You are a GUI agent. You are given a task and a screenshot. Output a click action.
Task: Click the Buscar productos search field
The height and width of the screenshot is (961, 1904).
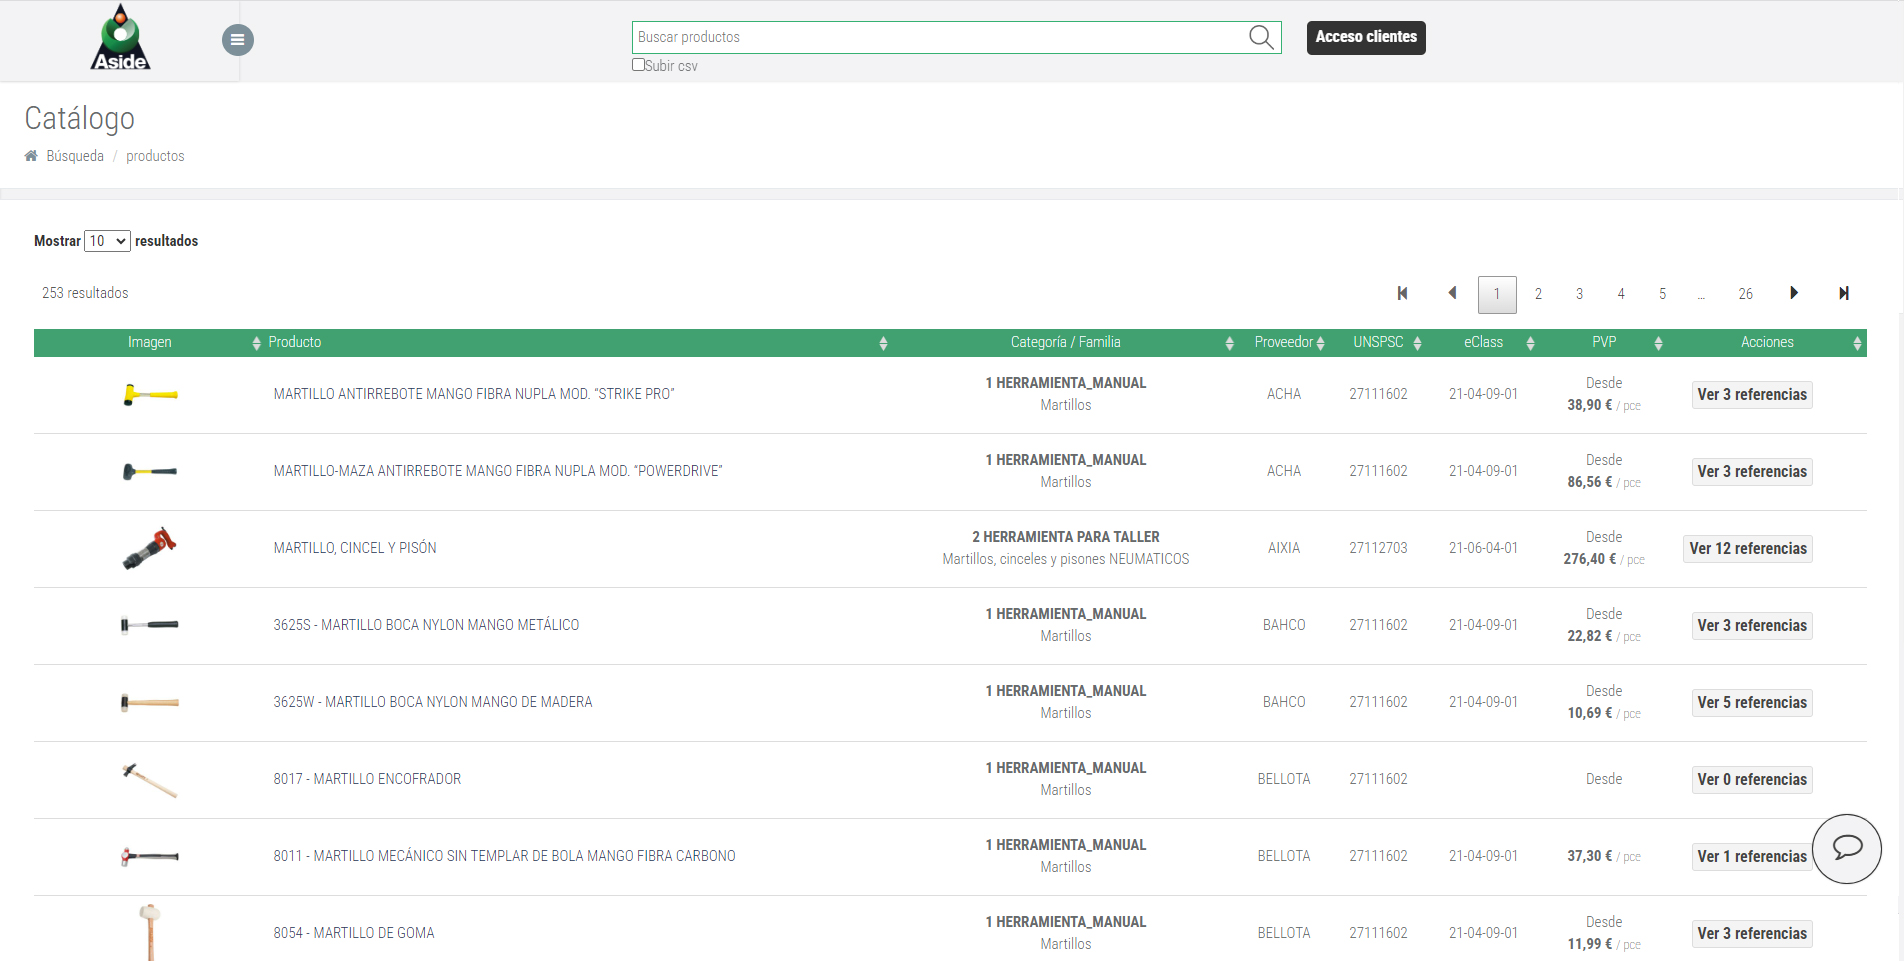coord(940,37)
